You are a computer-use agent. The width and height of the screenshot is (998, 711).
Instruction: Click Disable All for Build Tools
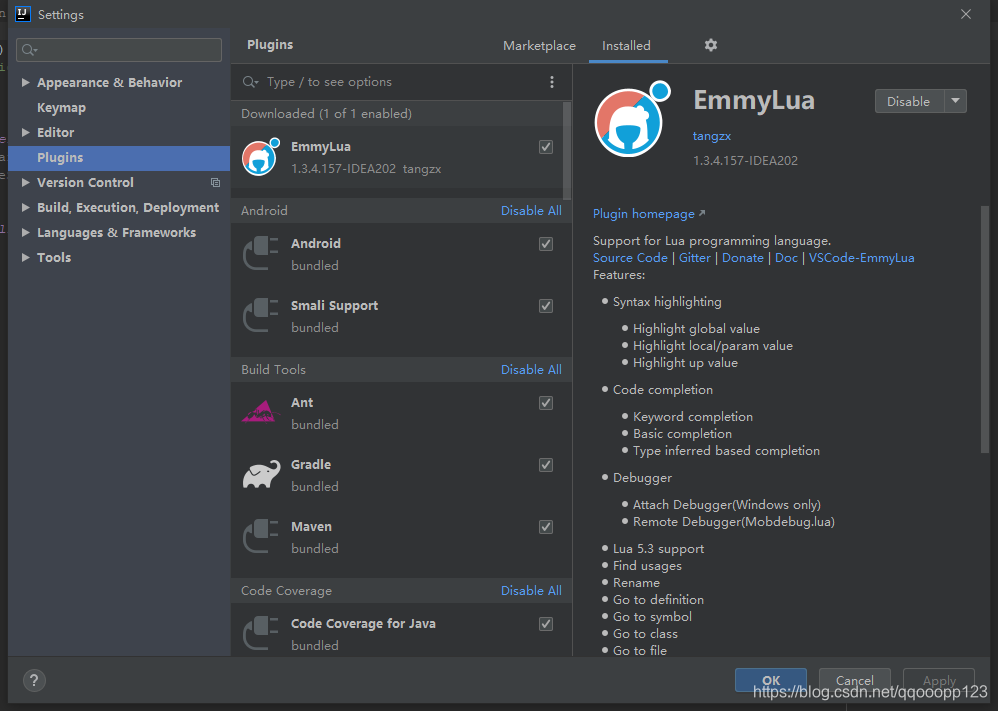click(x=531, y=369)
